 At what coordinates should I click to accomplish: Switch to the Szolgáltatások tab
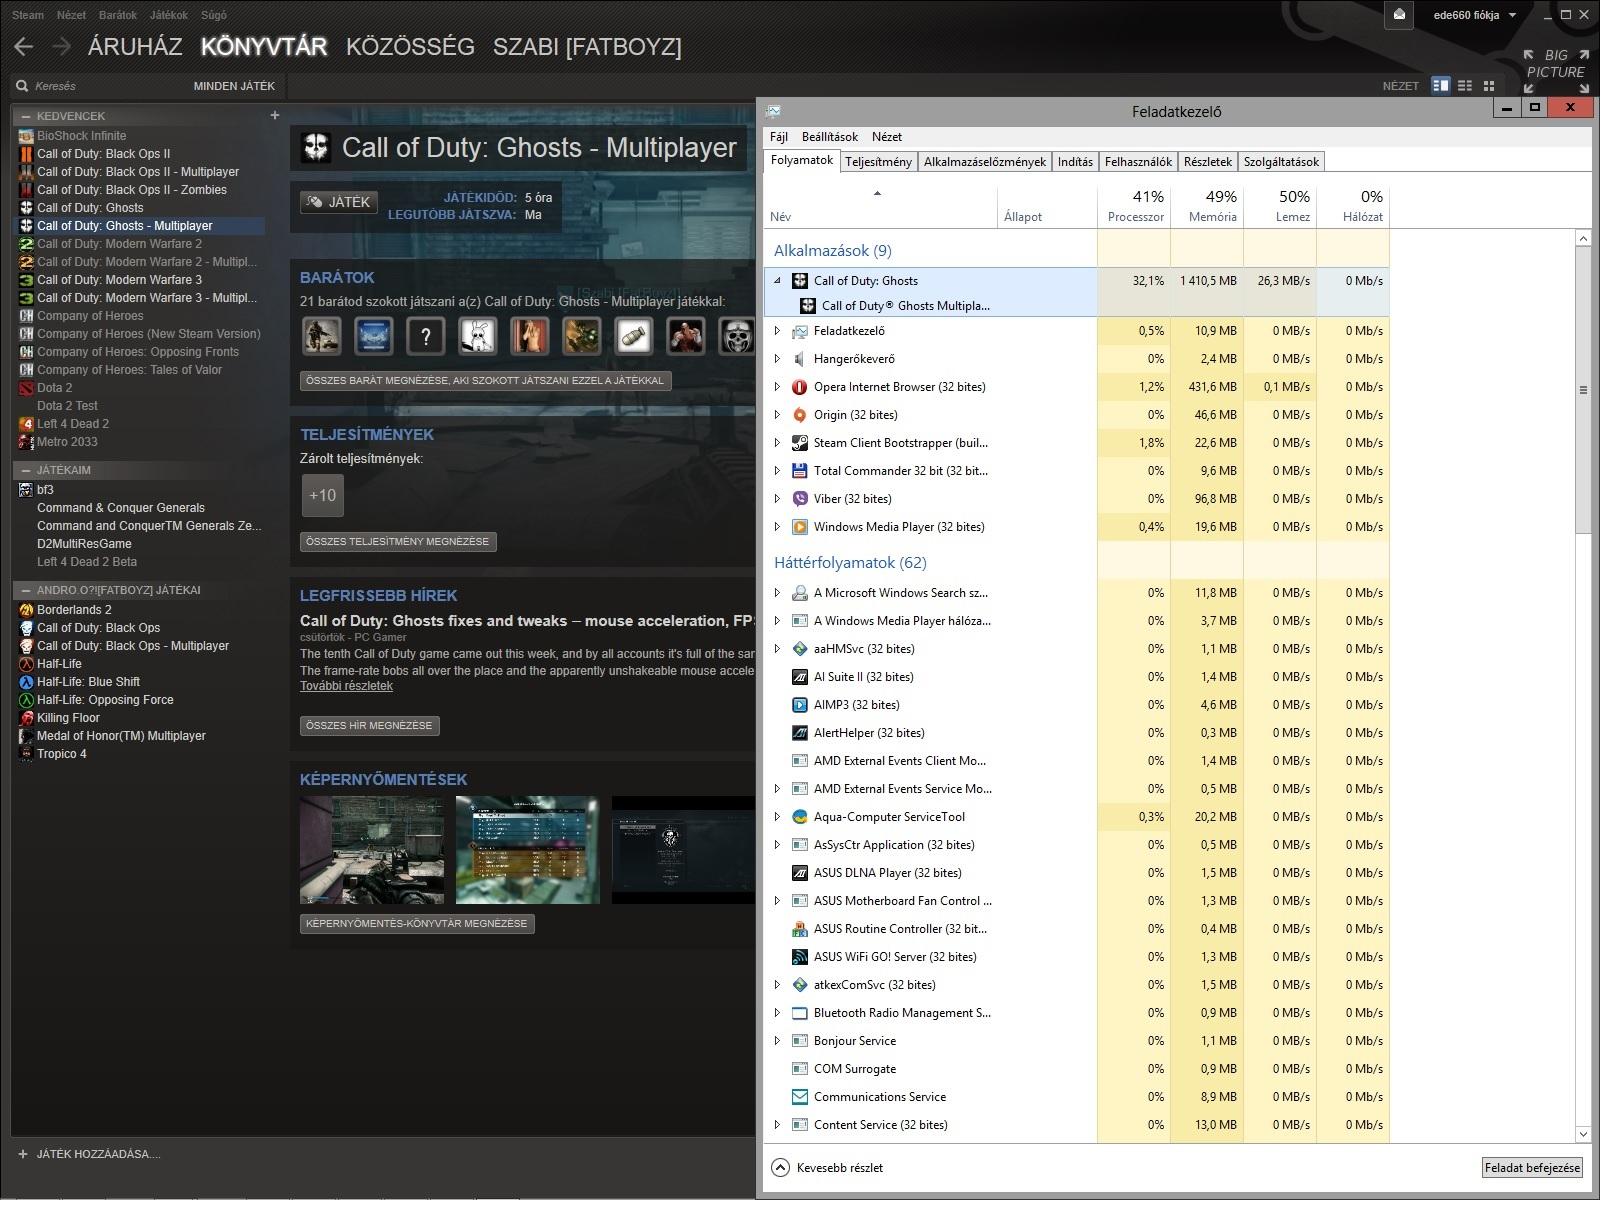point(1281,162)
